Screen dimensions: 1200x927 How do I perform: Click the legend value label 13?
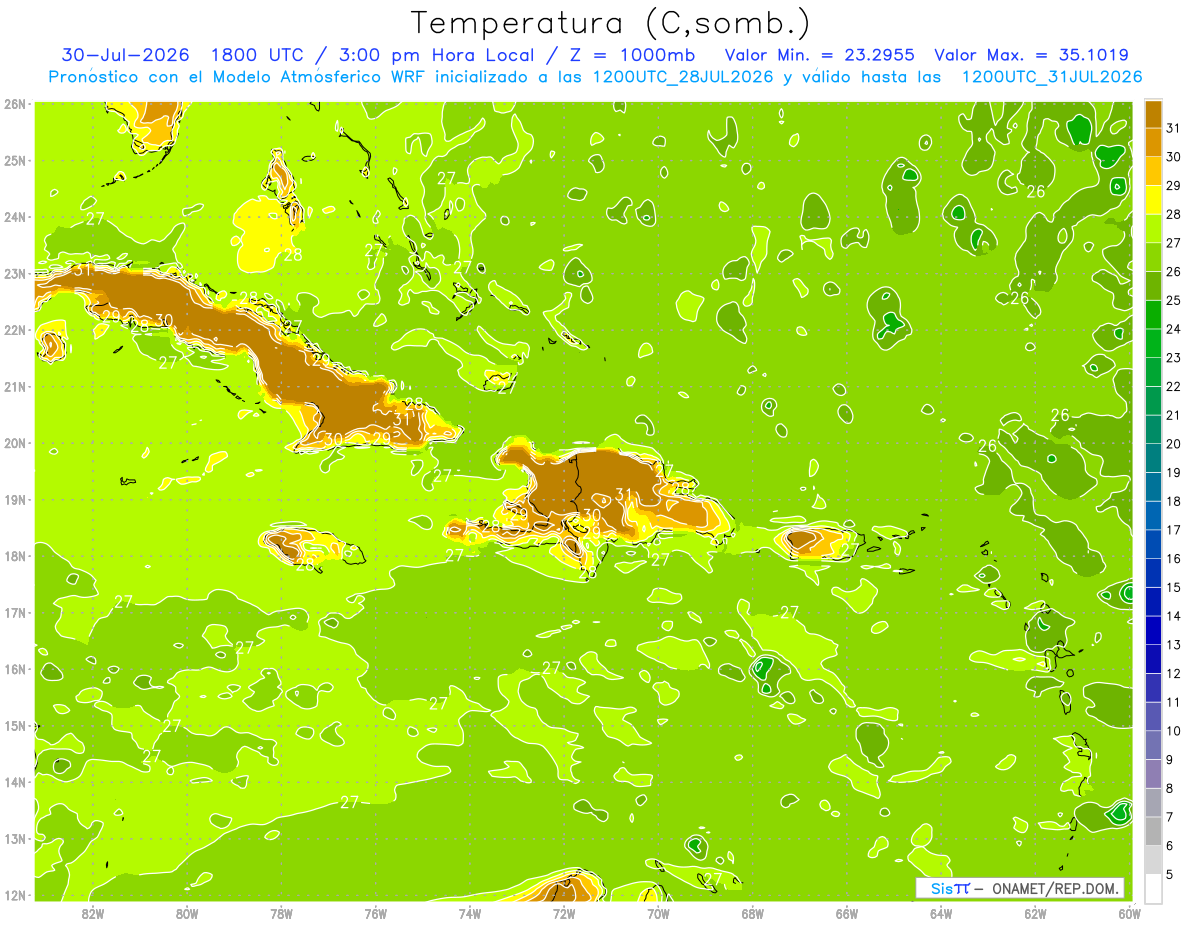pyautogui.click(x=1174, y=645)
